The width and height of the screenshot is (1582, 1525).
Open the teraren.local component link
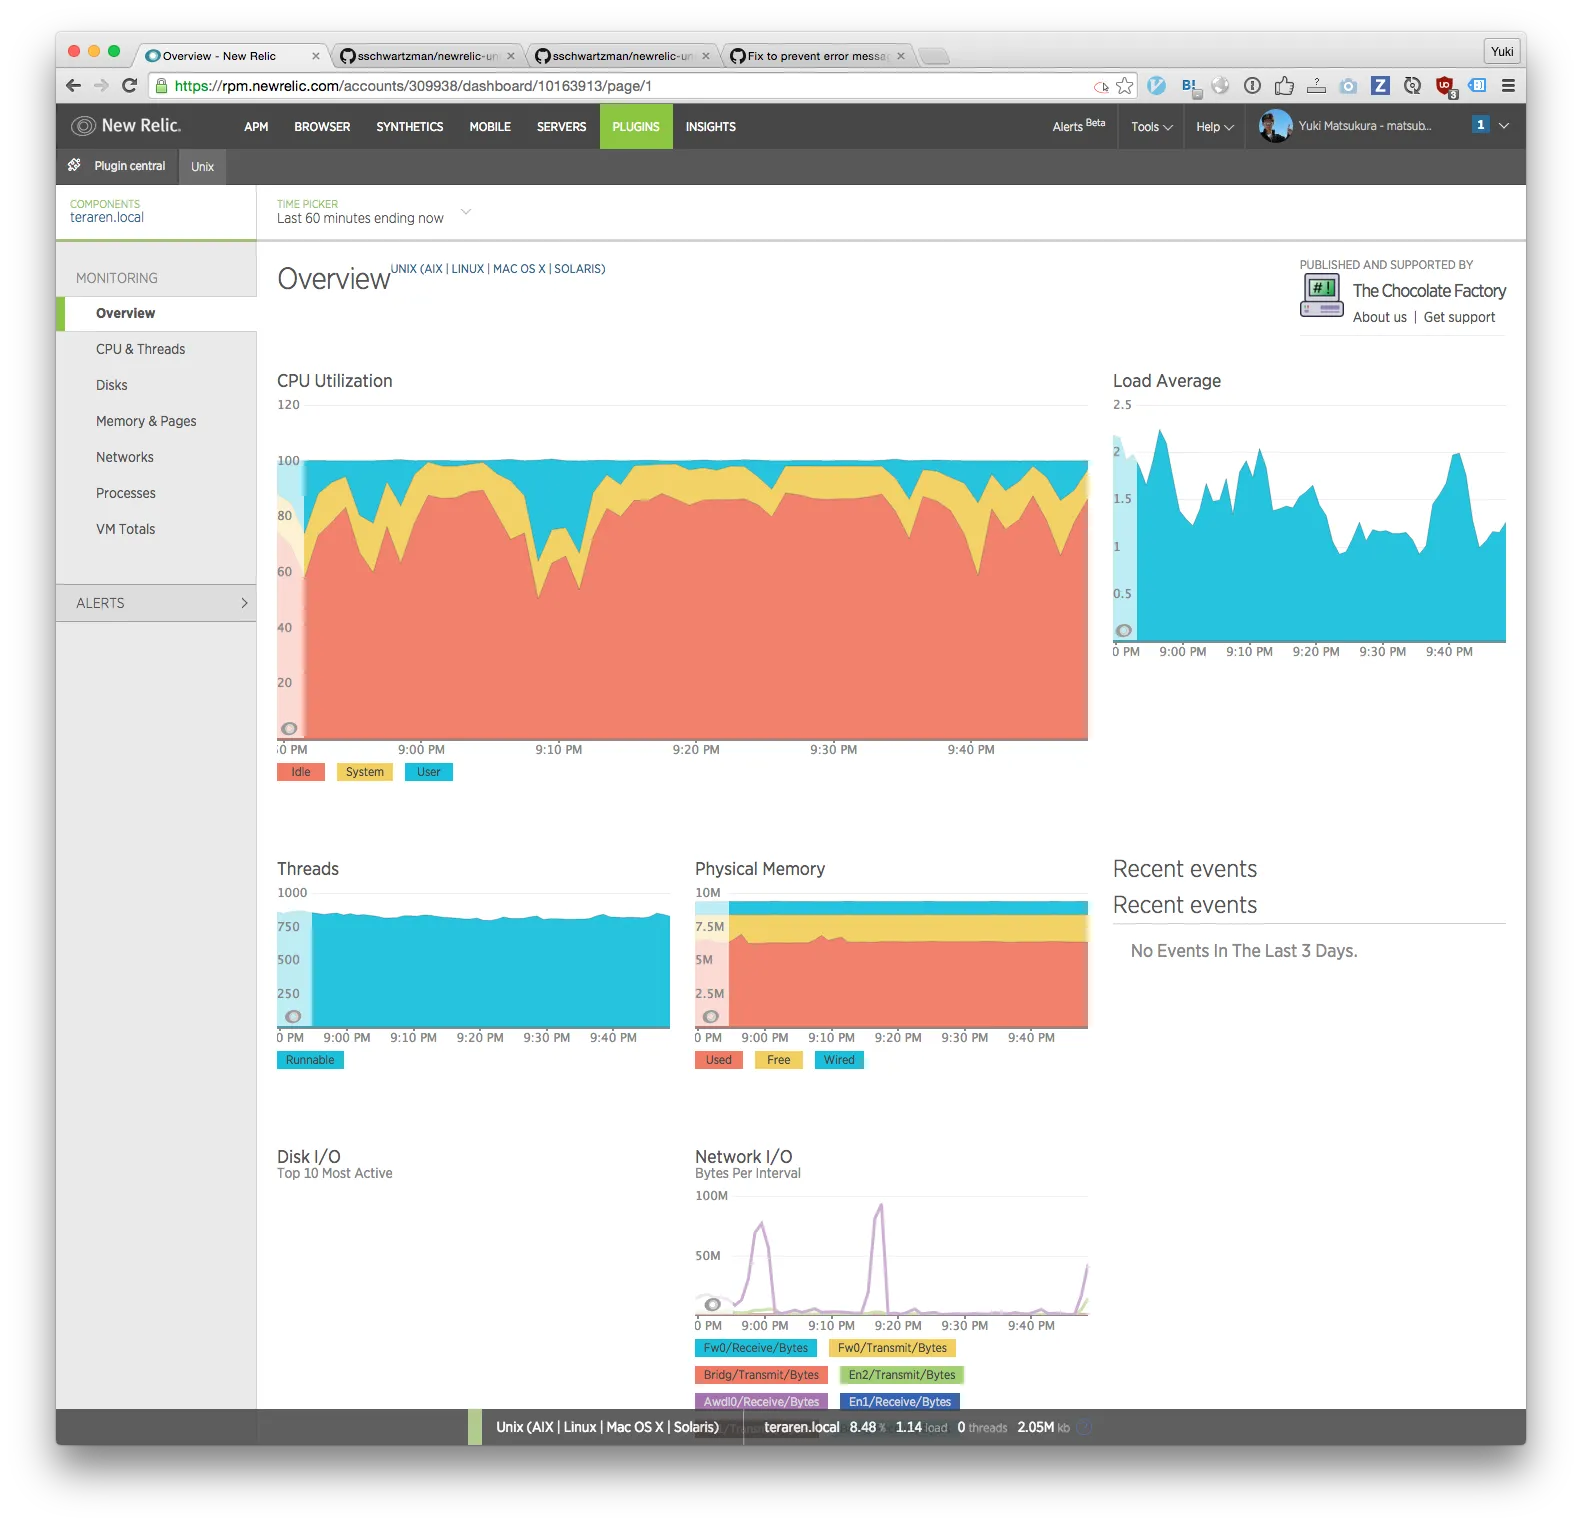[107, 218]
